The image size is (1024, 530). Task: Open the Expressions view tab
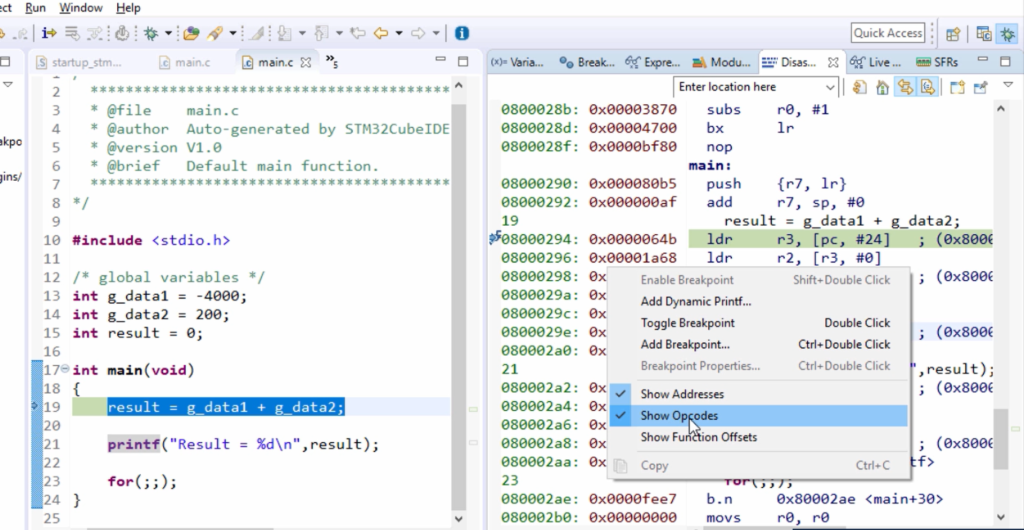coord(652,63)
